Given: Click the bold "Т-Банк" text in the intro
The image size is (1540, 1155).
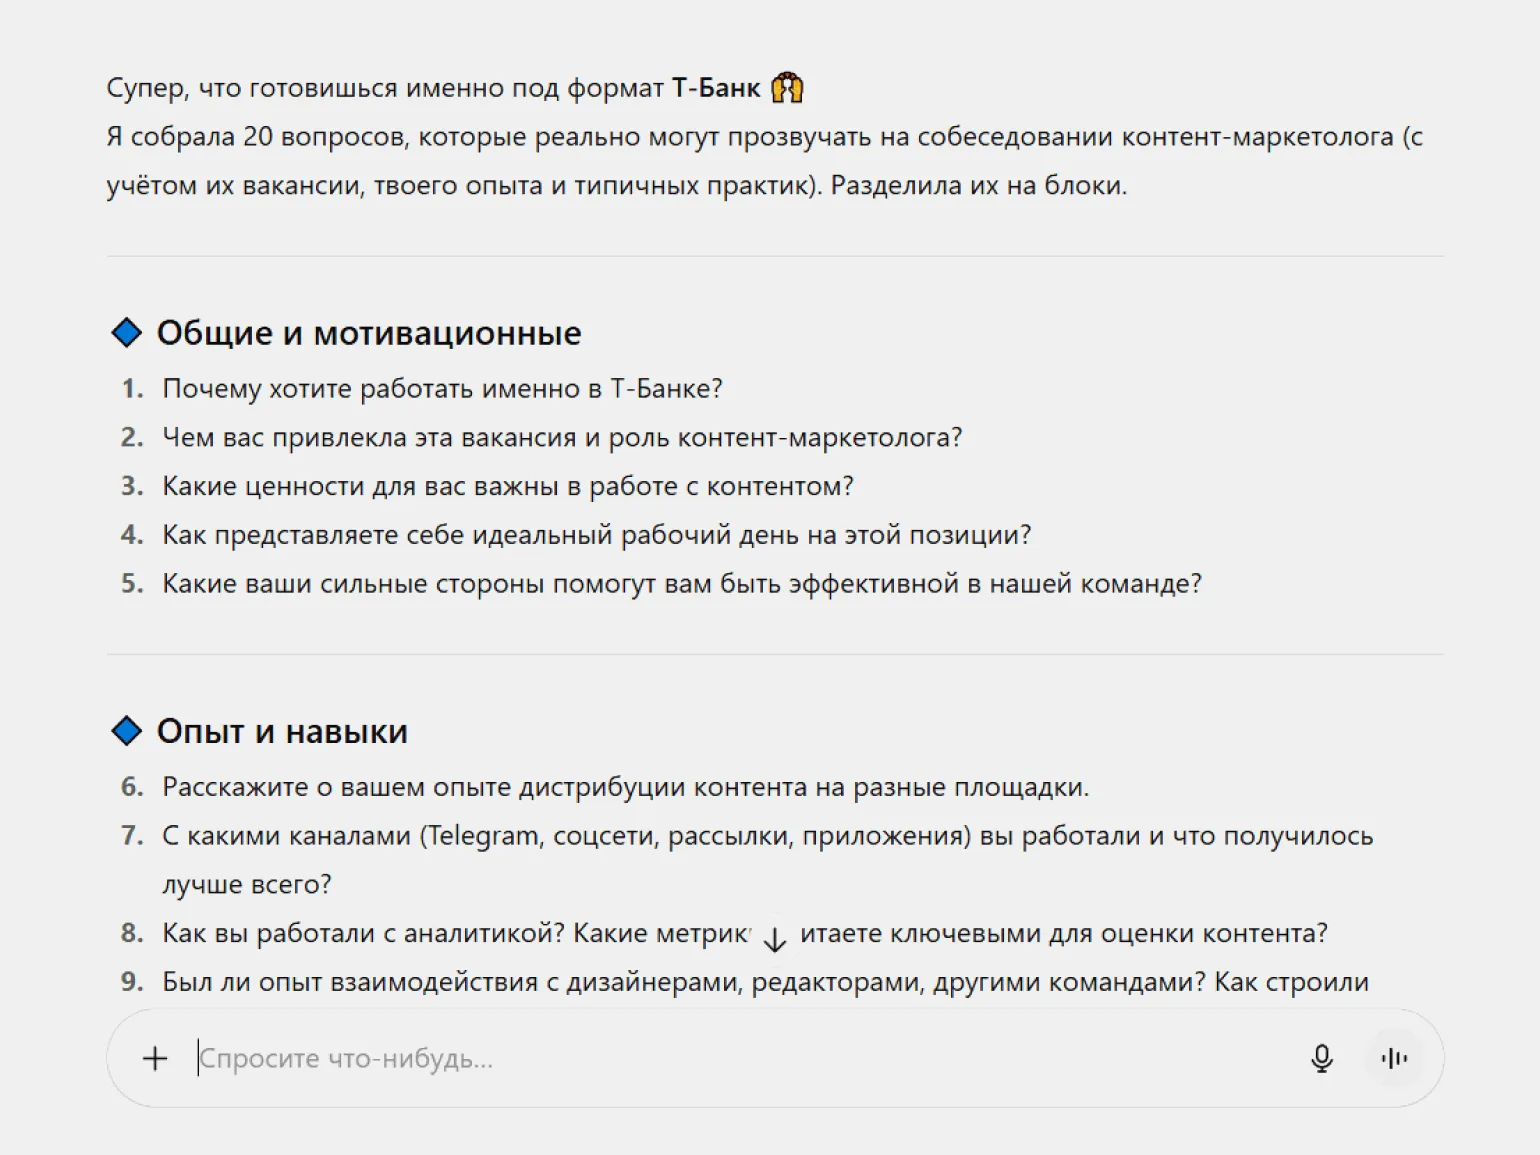Looking at the screenshot, I should tap(715, 88).
